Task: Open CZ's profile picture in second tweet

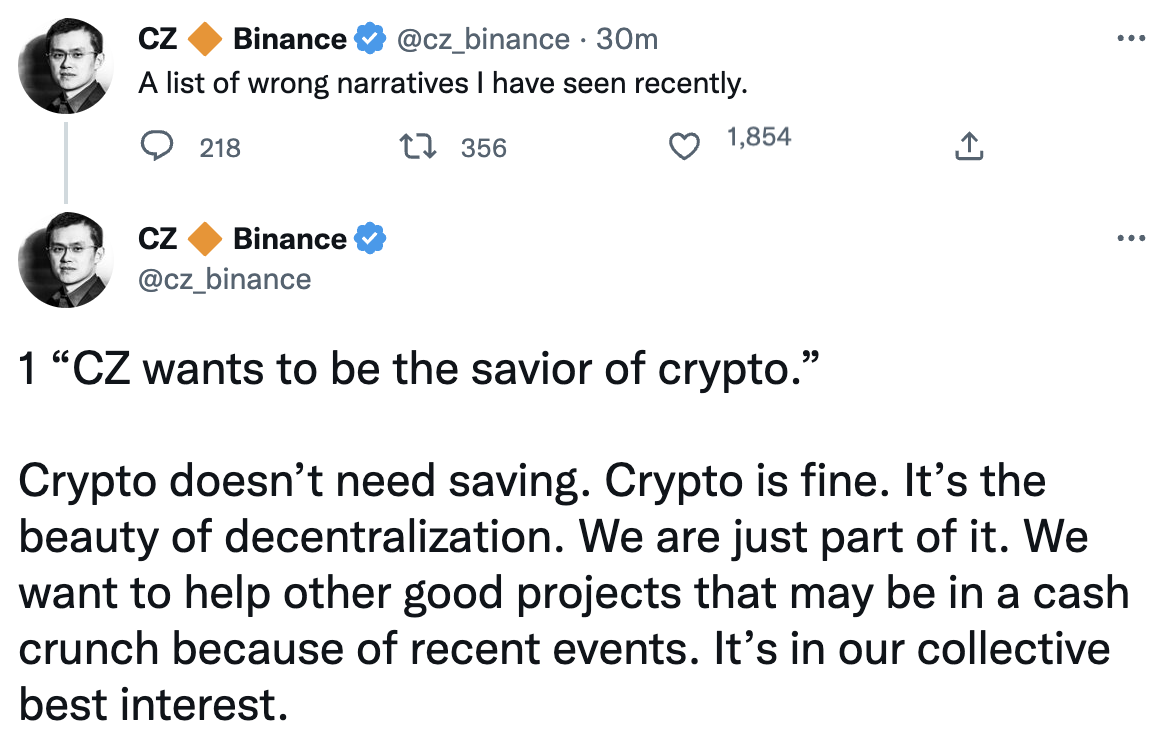Action: point(65,260)
